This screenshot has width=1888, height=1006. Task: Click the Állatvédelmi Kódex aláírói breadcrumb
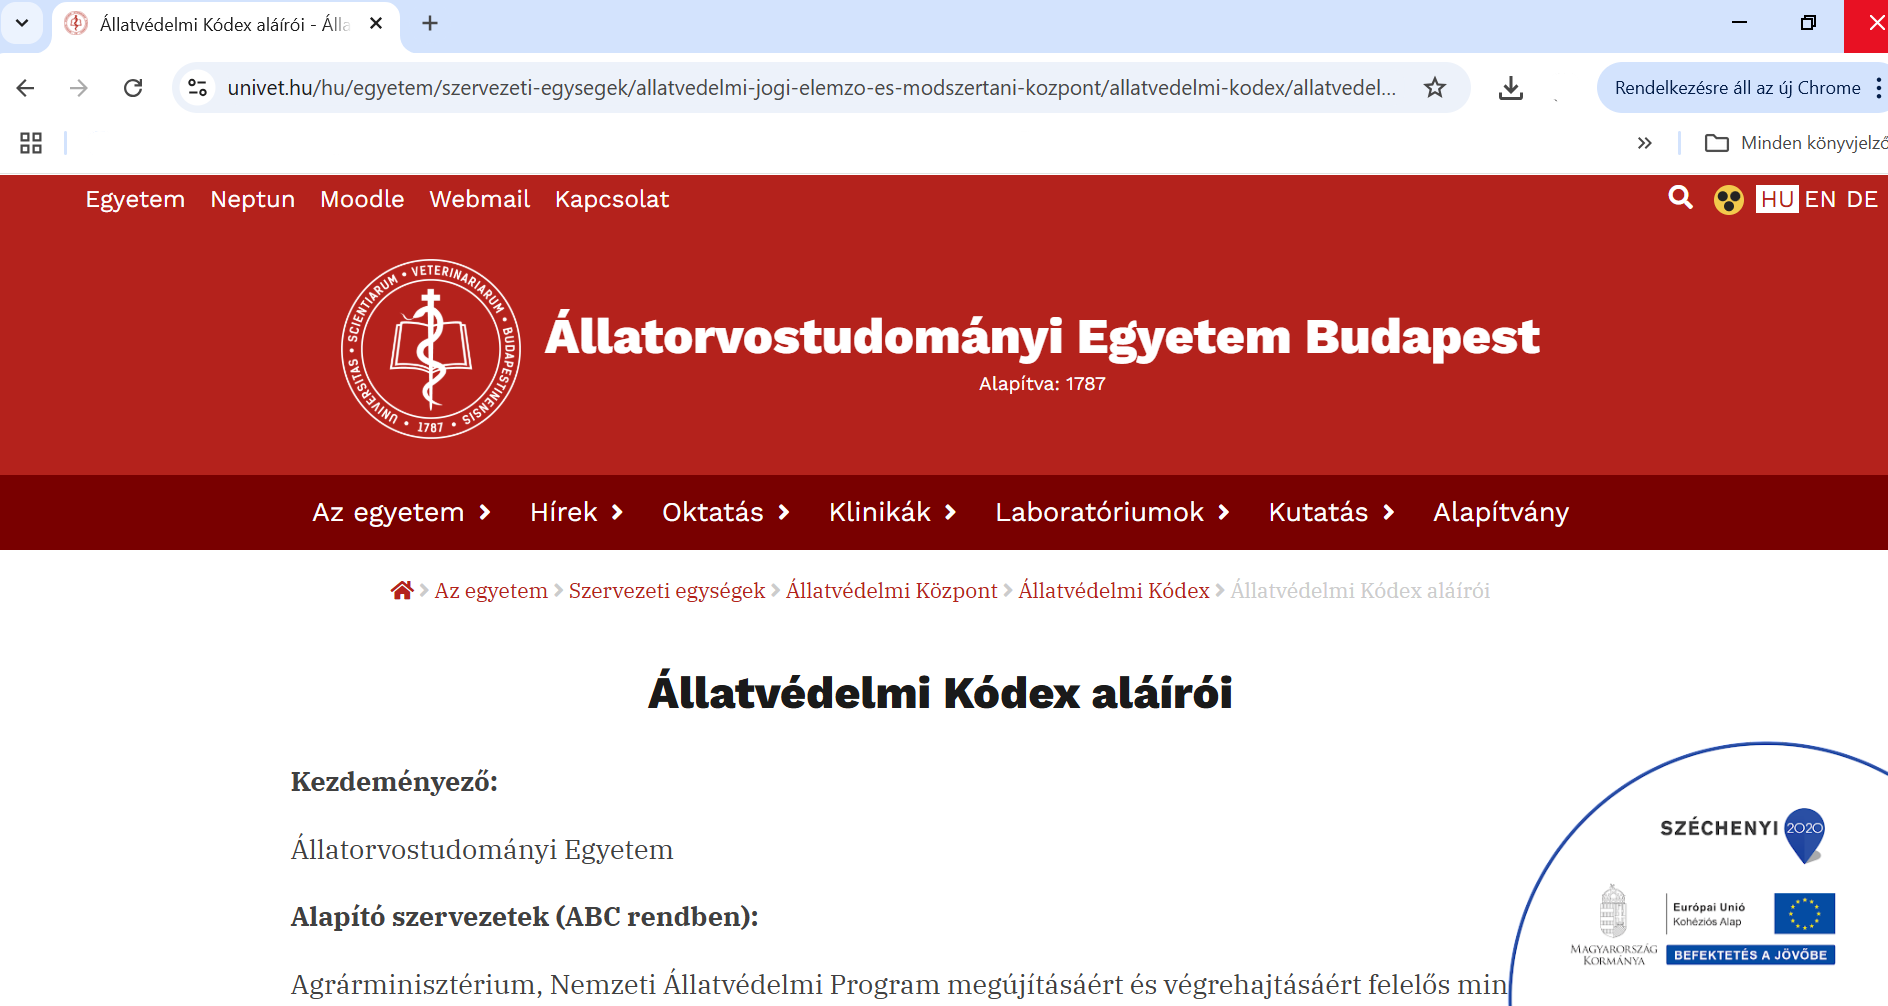(1360, 591)
